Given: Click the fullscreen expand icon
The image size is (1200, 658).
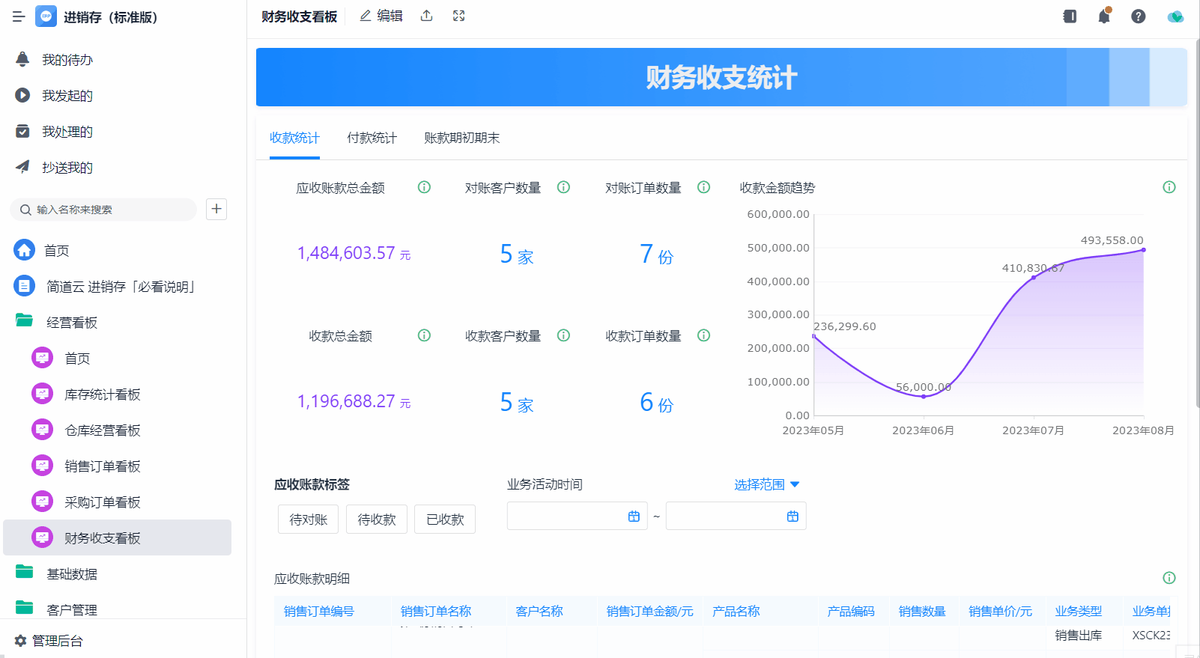Looking at the screenshot, I should click(x=459, y=16).
